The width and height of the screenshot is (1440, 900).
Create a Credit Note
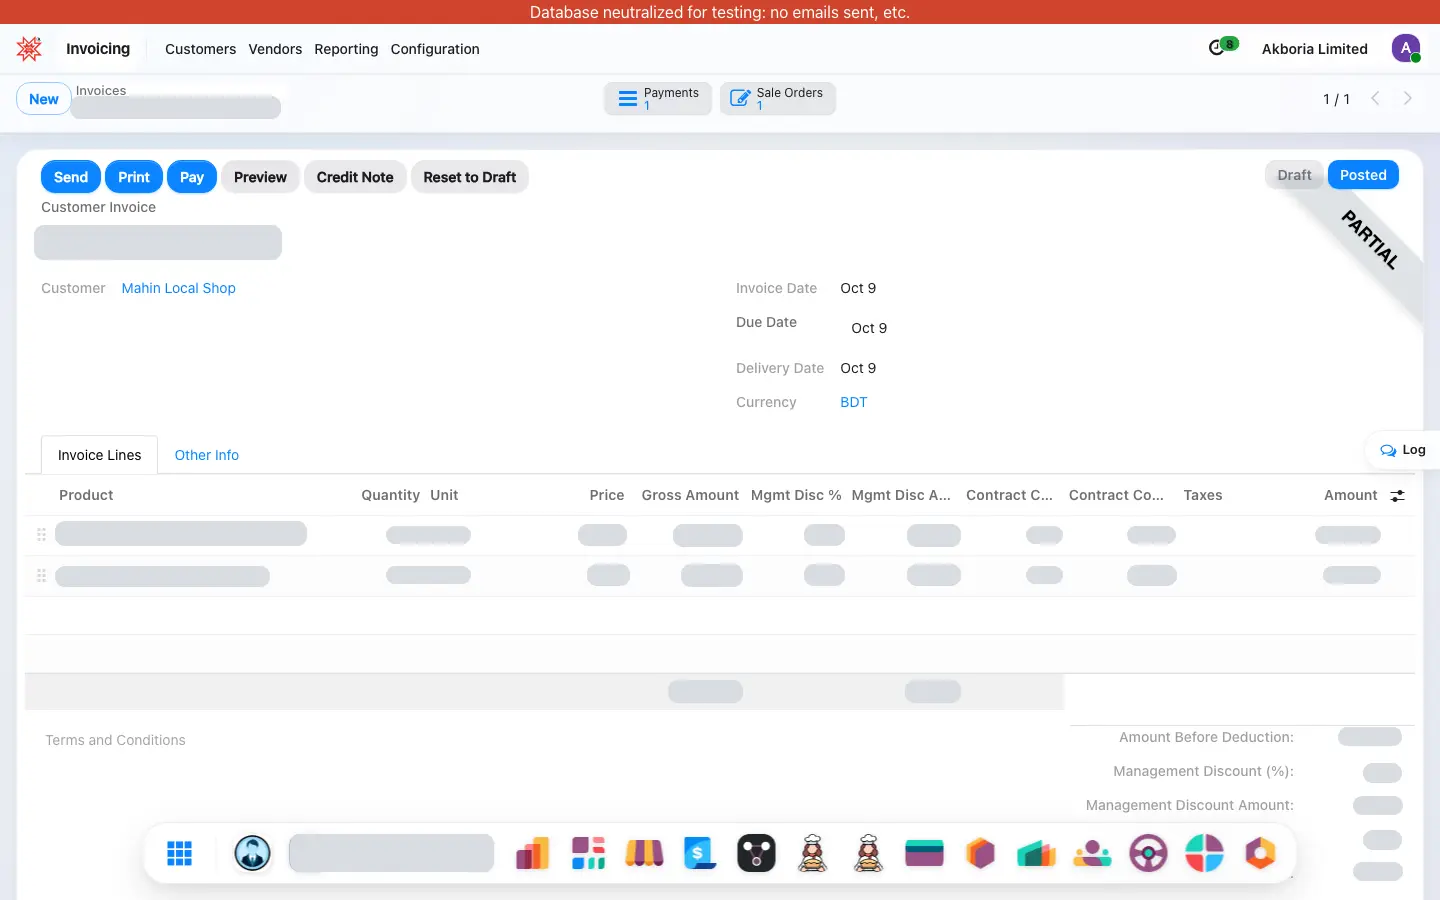click(355, 177)
